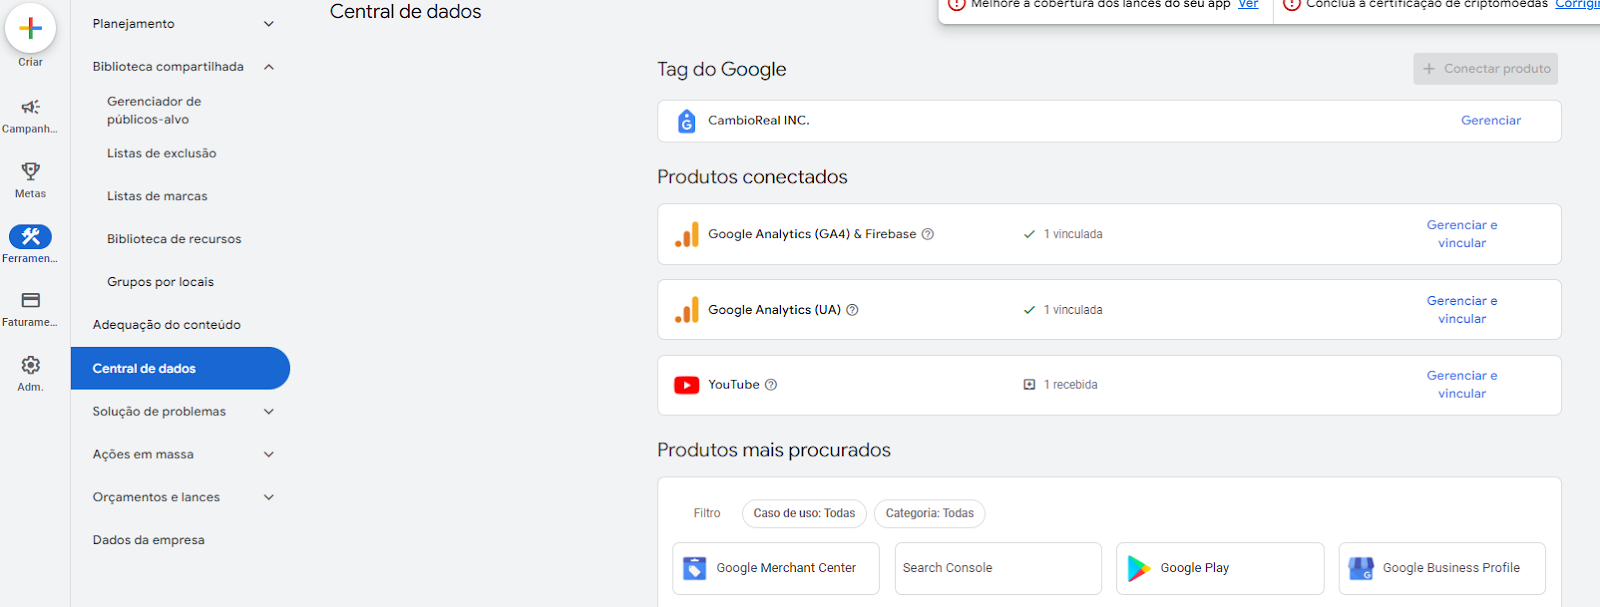This screenshot has height=607, width=1600.
Task: Click the Google Play icon
Action: tap(1138, 568)
